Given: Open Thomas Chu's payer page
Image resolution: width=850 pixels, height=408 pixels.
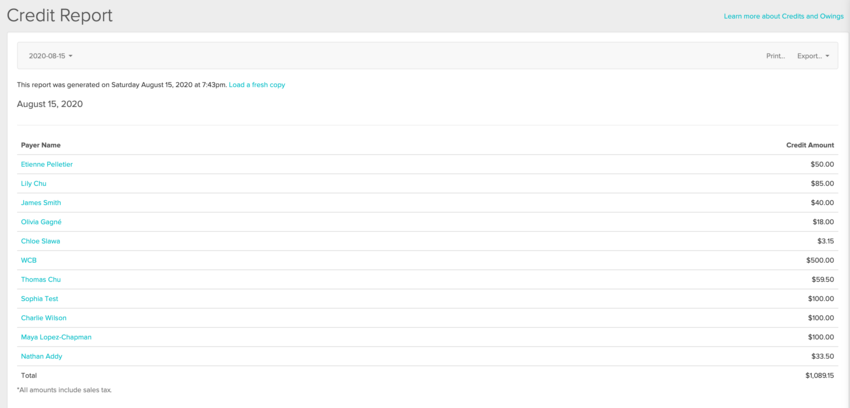Looking at the screenshot, I should tap(41, 280).
